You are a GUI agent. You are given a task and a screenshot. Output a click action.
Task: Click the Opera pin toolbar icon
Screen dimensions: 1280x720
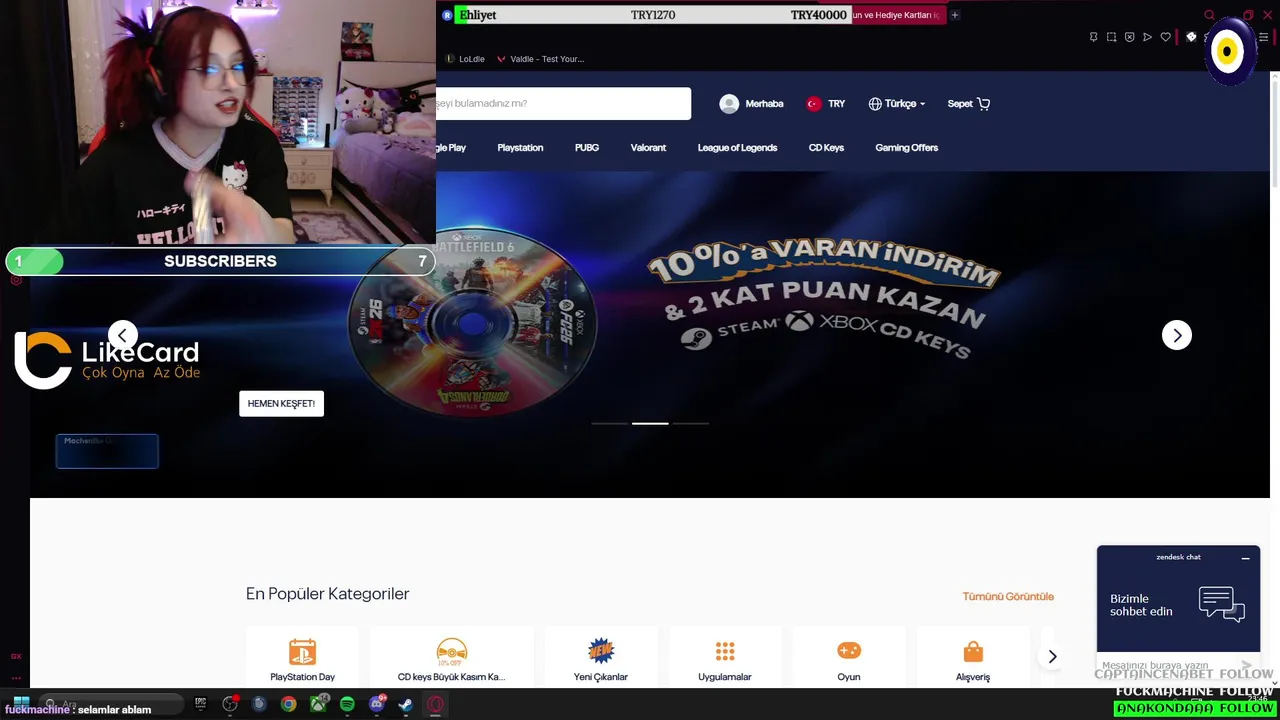(x=1093, y=37)
